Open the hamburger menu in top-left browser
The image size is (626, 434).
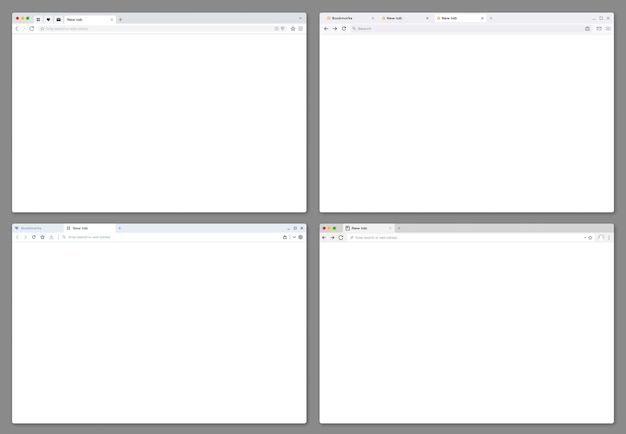pos(301,29)
